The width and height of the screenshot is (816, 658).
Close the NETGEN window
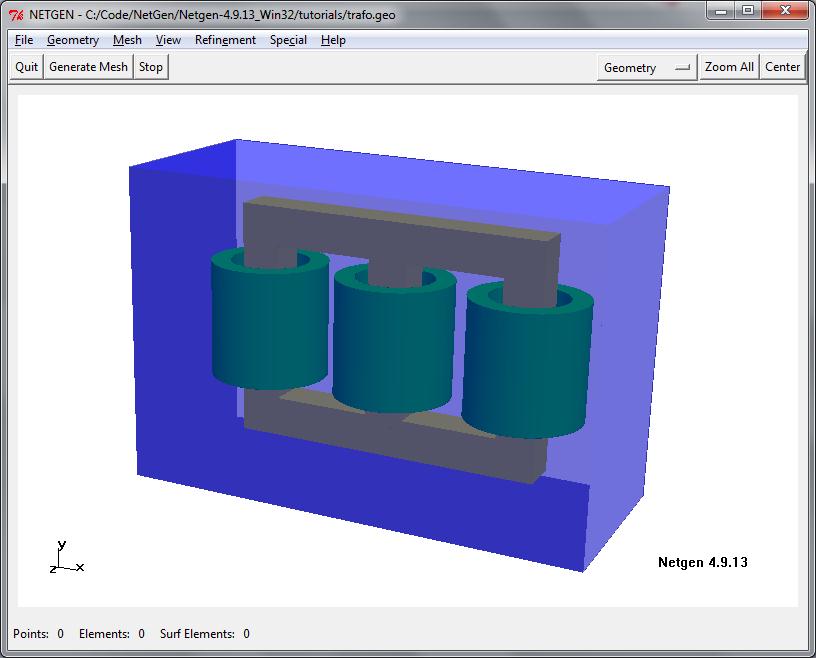(785, 10)
